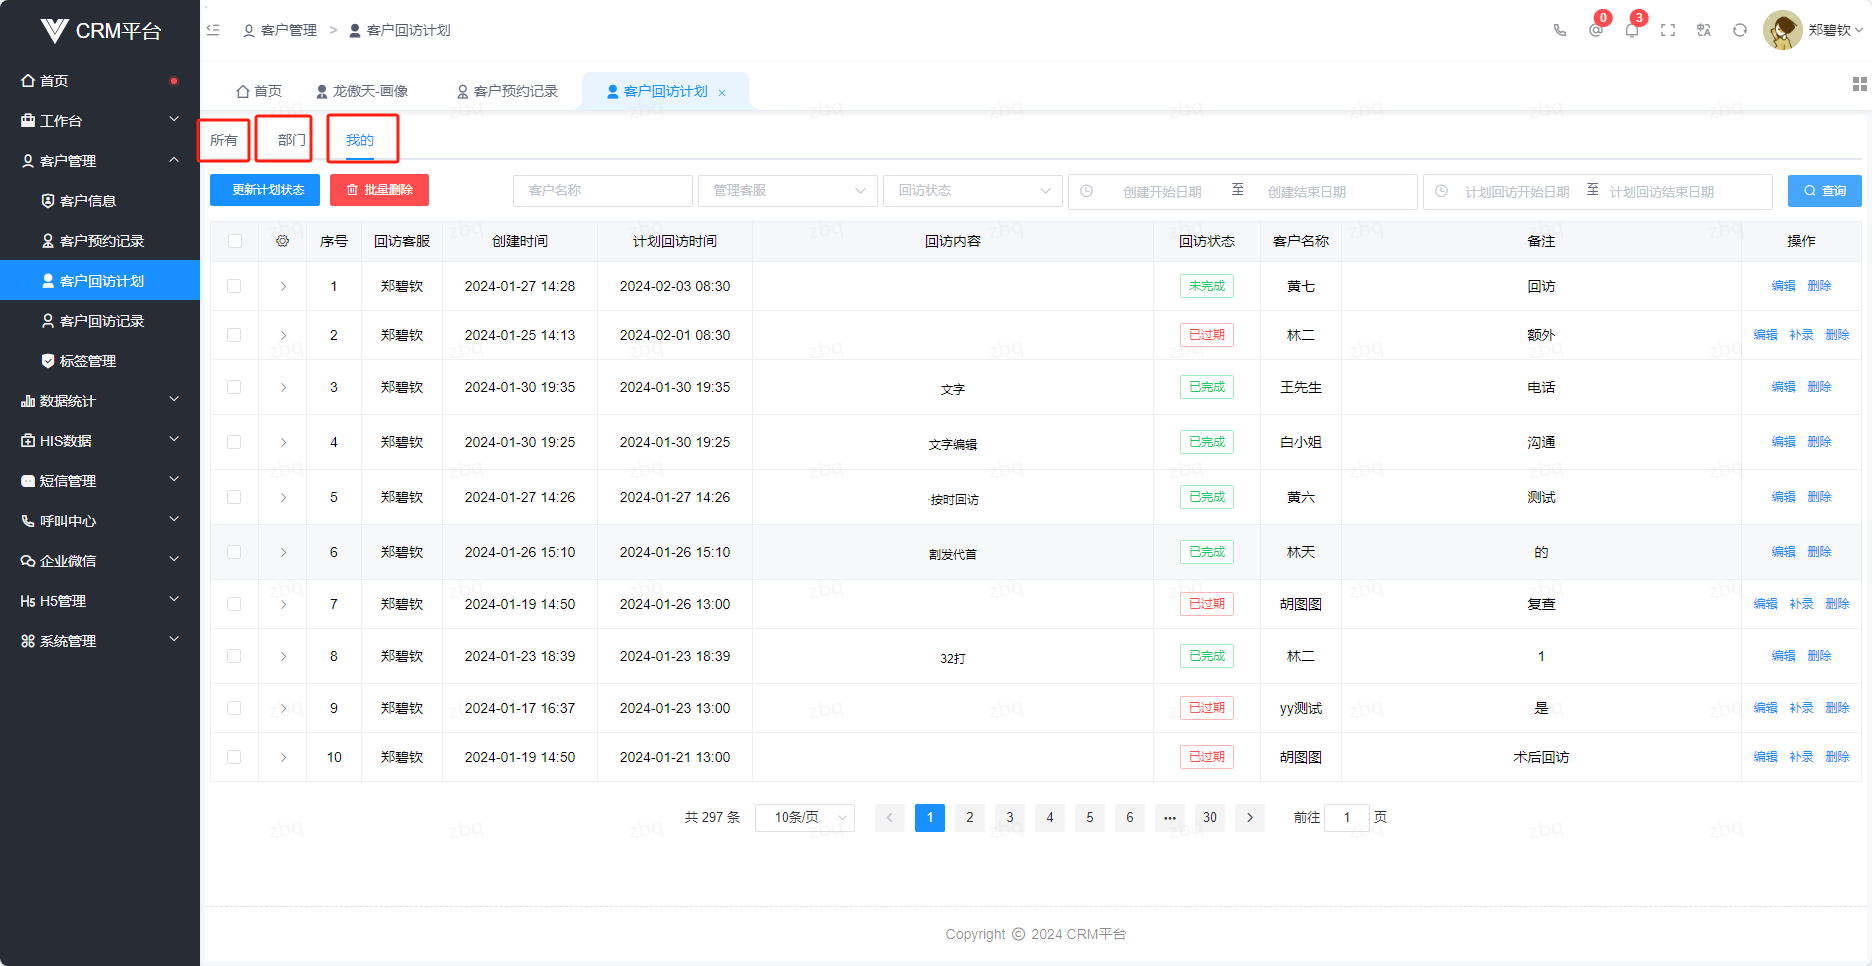The image size is (1872, 966).
Task: Click the 客户管理 breadcrumb link
Action: 280,30
